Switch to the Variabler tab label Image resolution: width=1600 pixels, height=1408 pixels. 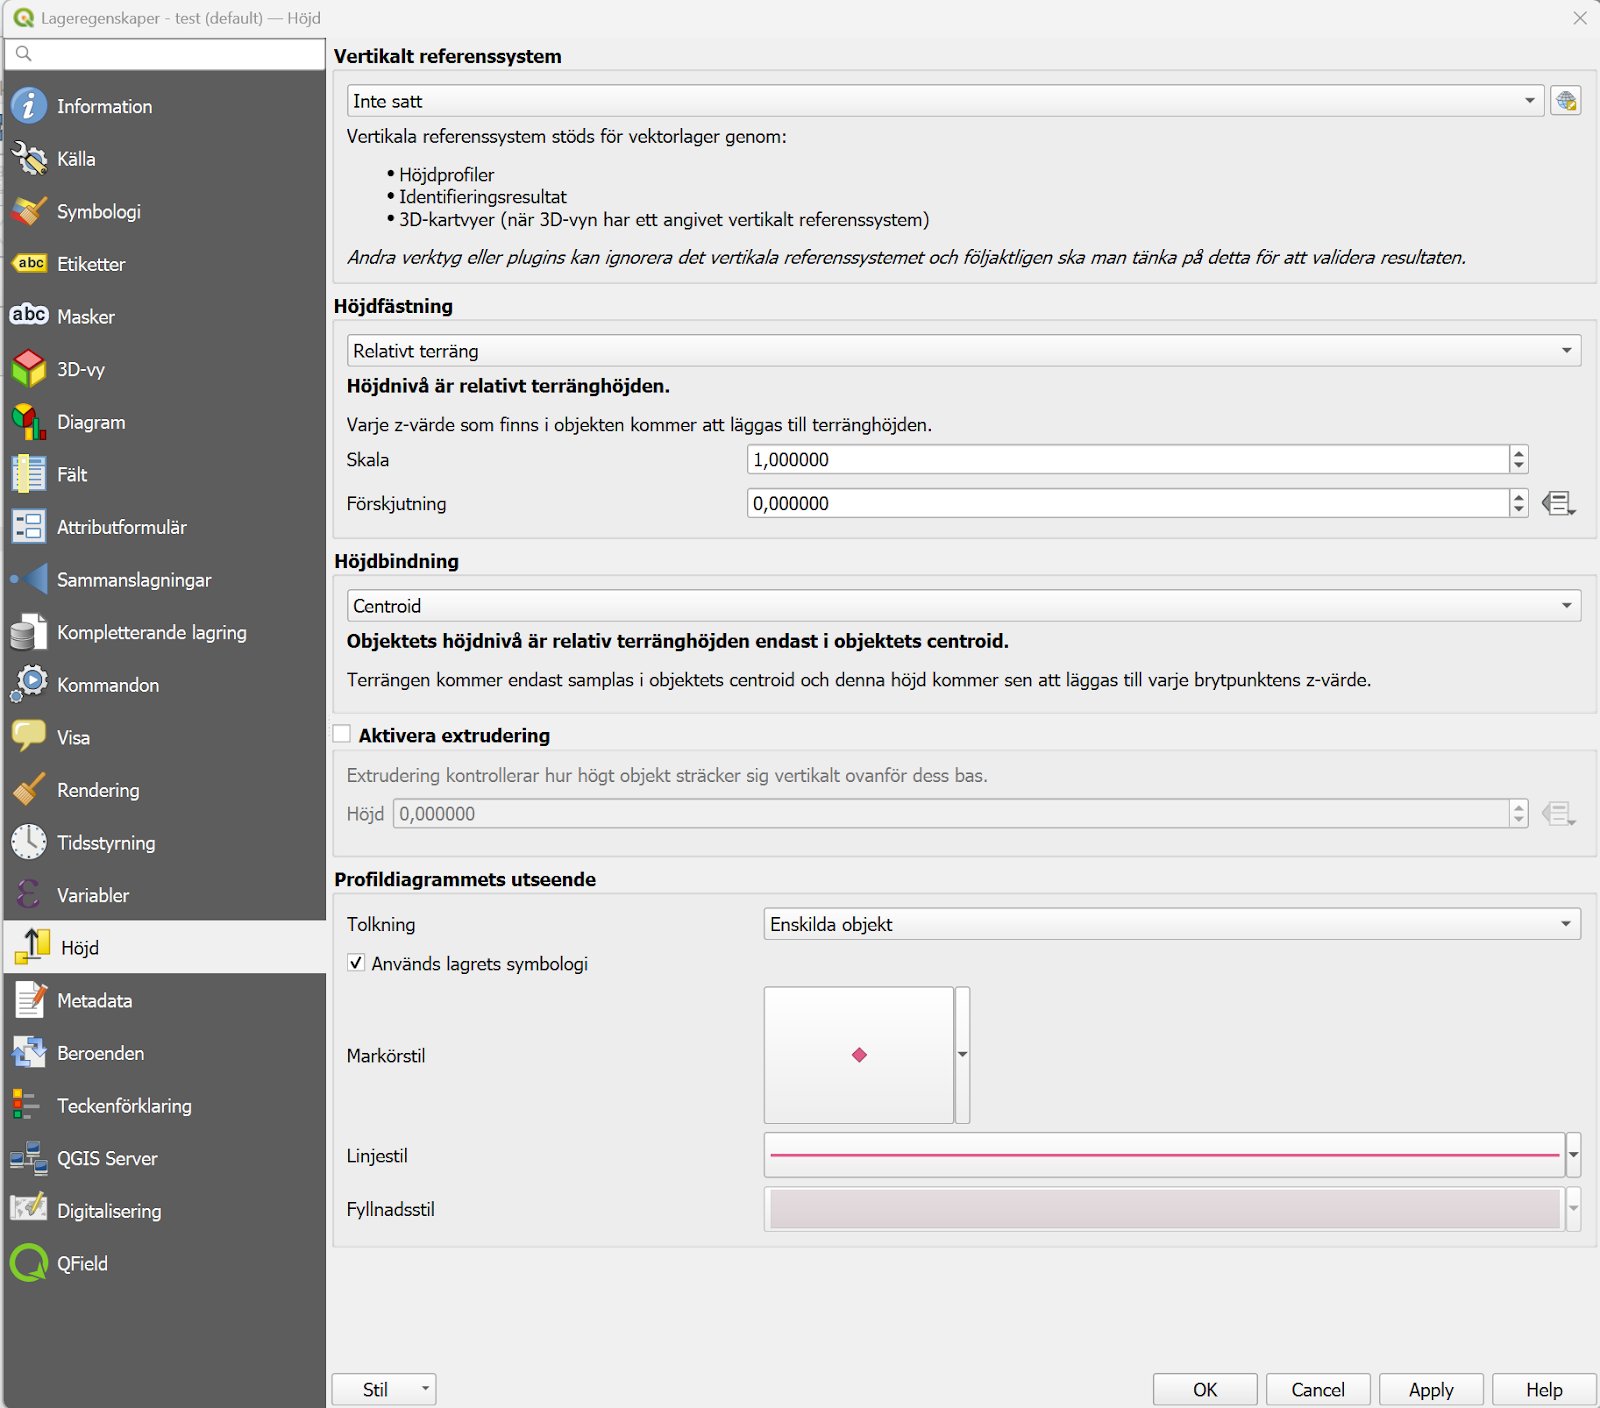click(93, 896)
